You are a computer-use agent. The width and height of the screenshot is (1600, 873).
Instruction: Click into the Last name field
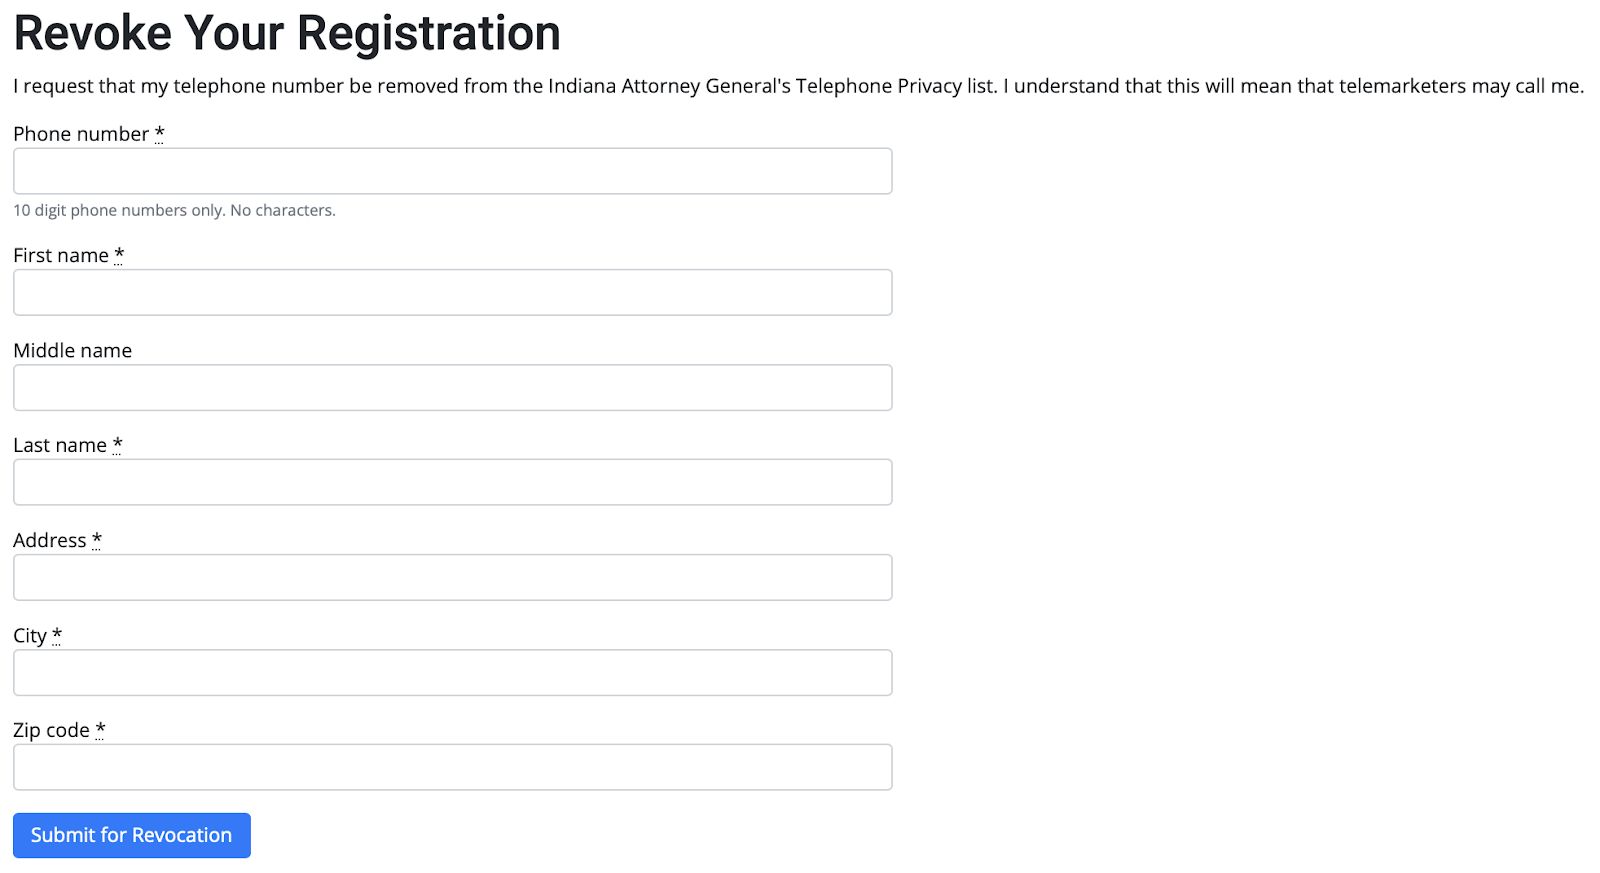coord(452,482)
